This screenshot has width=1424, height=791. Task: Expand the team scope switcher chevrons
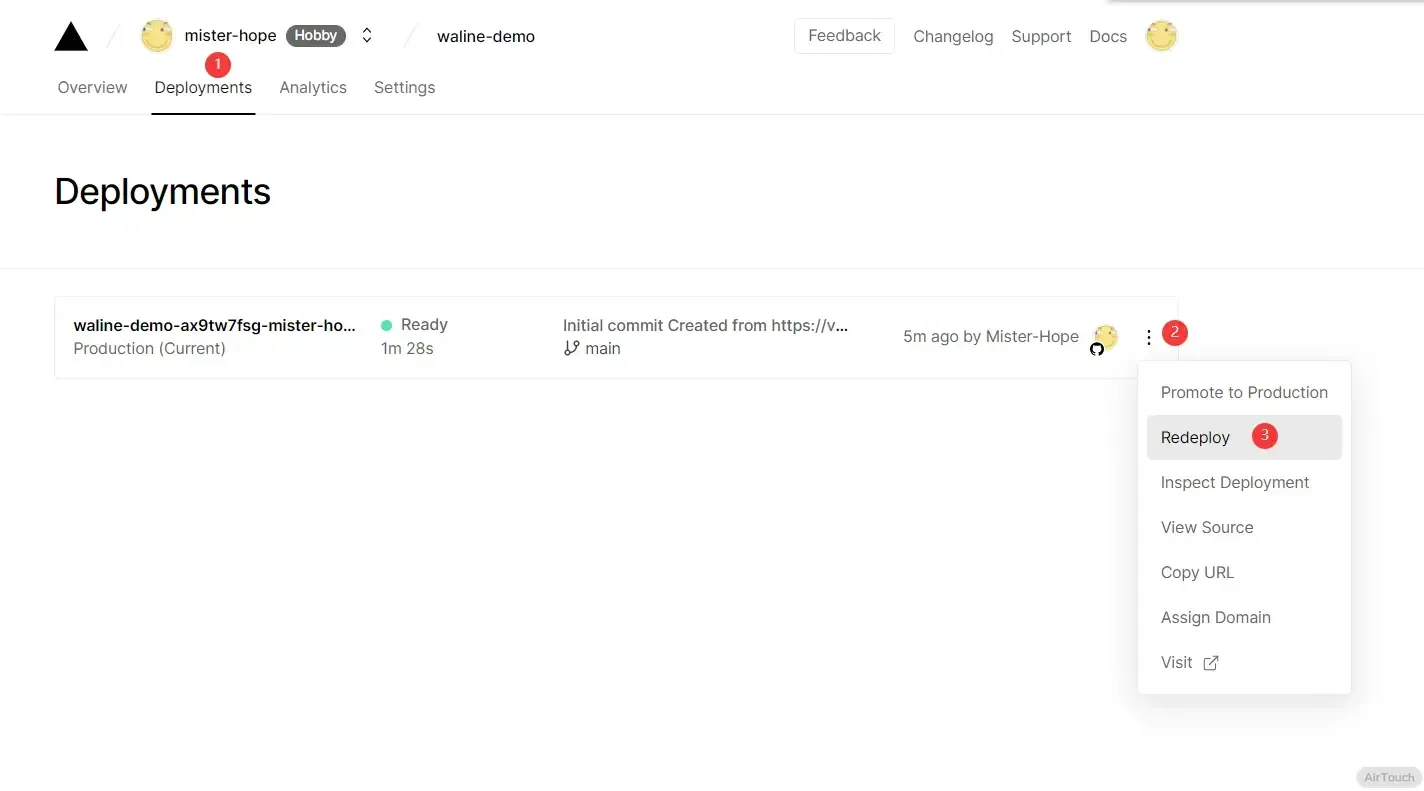coord(367,36)
